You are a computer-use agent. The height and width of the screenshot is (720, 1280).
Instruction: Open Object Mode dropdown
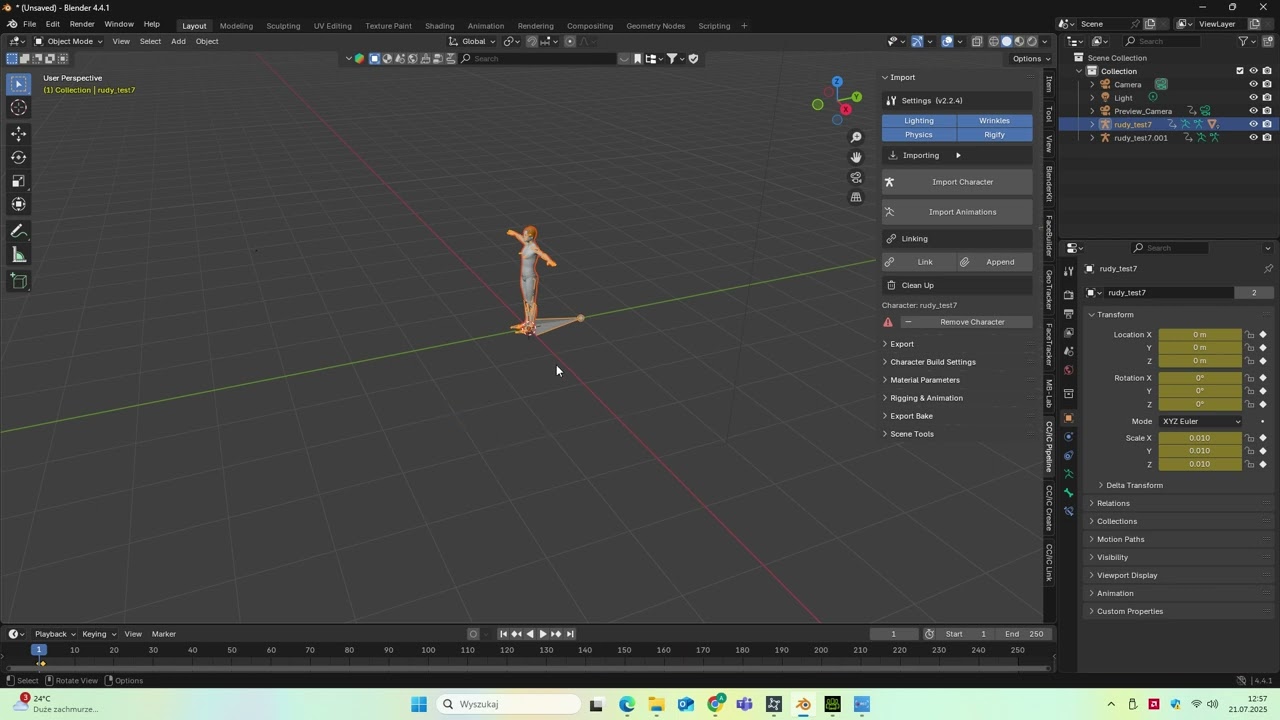[x=68, y=41]
